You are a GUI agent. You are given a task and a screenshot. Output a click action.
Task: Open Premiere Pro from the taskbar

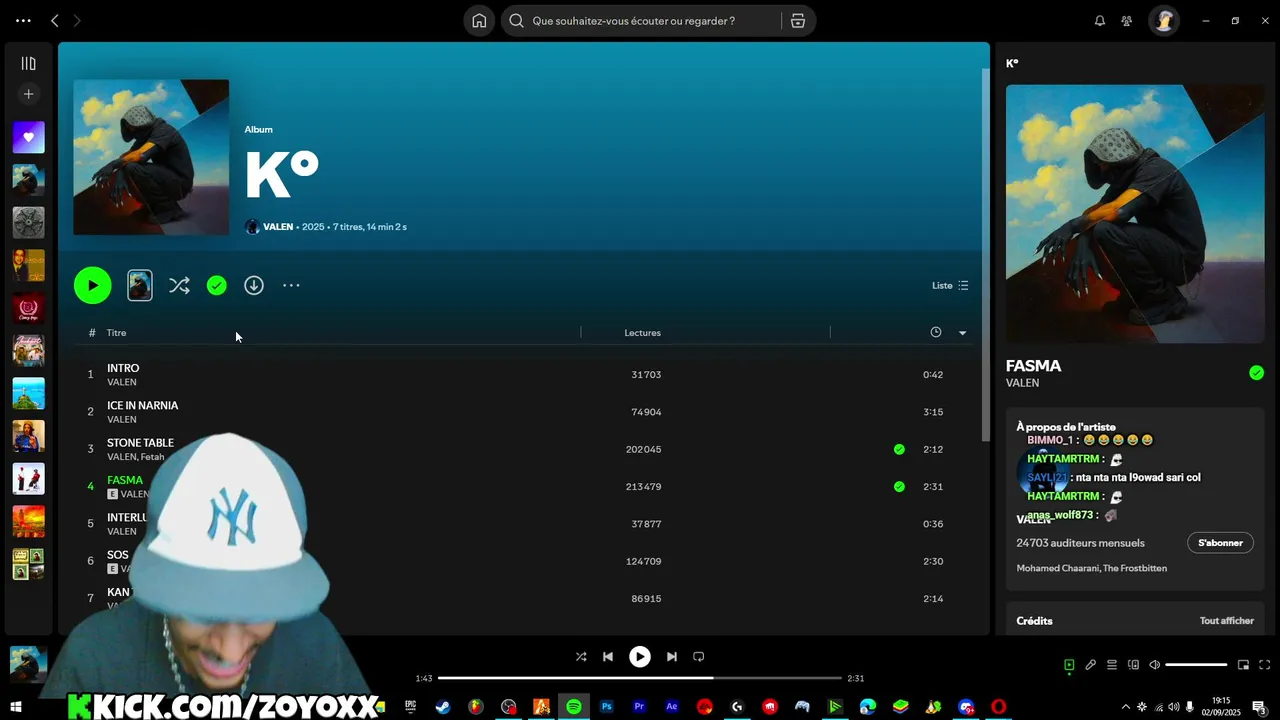[639, 707]
